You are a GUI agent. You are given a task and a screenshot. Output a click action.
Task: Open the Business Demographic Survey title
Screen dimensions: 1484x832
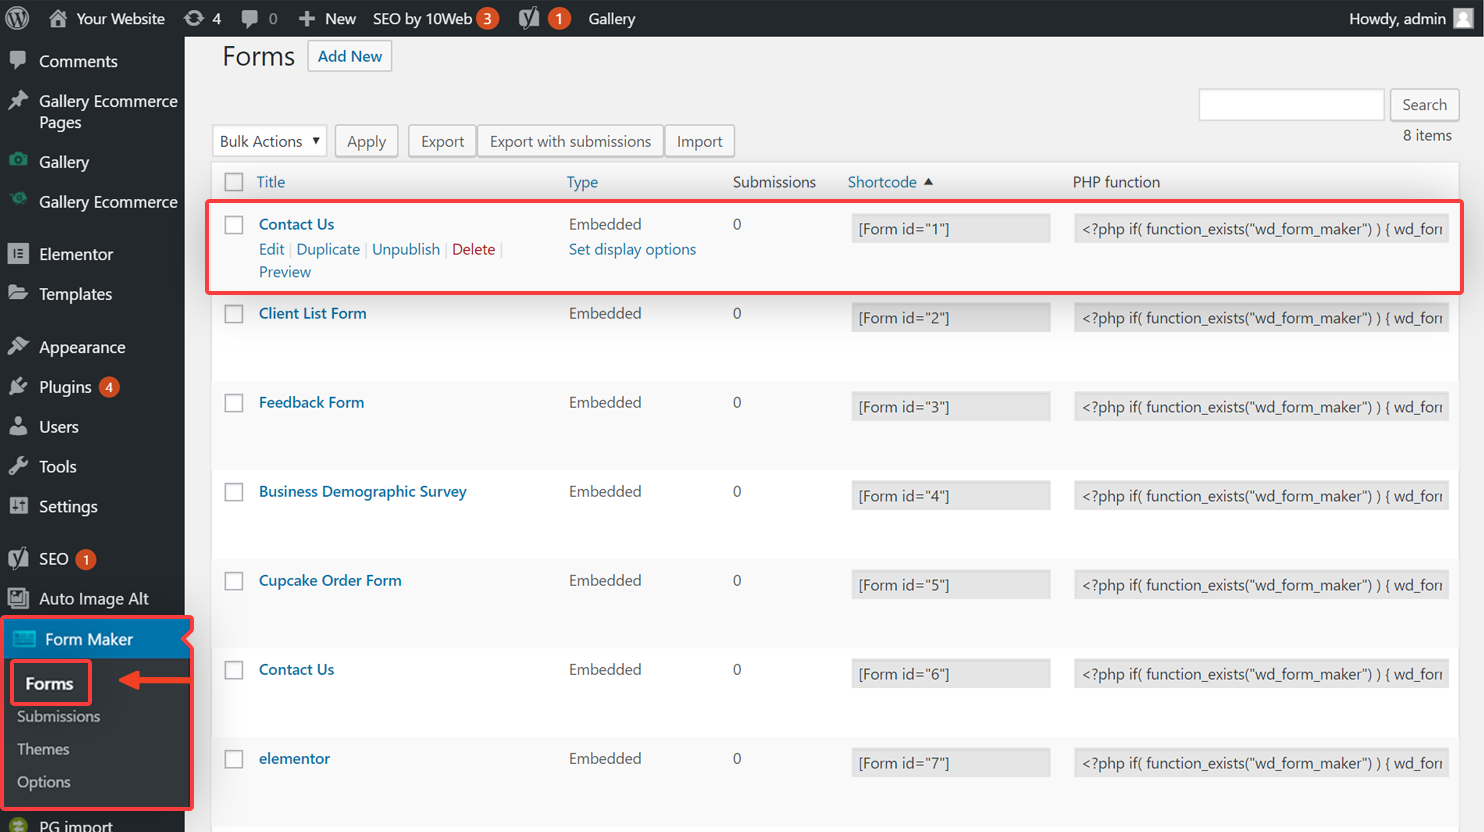coord(363,491)
